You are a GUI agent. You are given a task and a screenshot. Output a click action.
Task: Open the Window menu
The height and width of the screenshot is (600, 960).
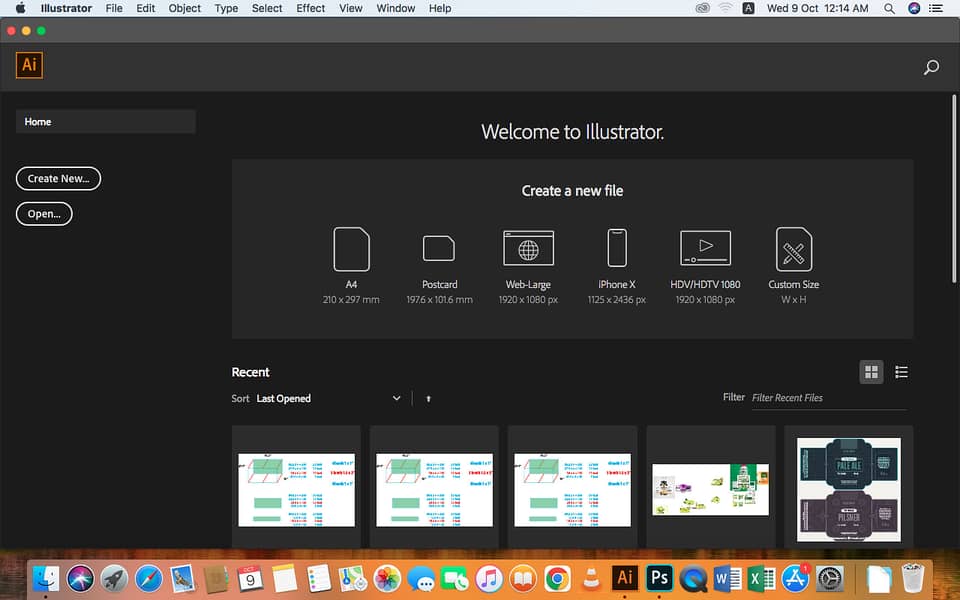pos(396,8)
